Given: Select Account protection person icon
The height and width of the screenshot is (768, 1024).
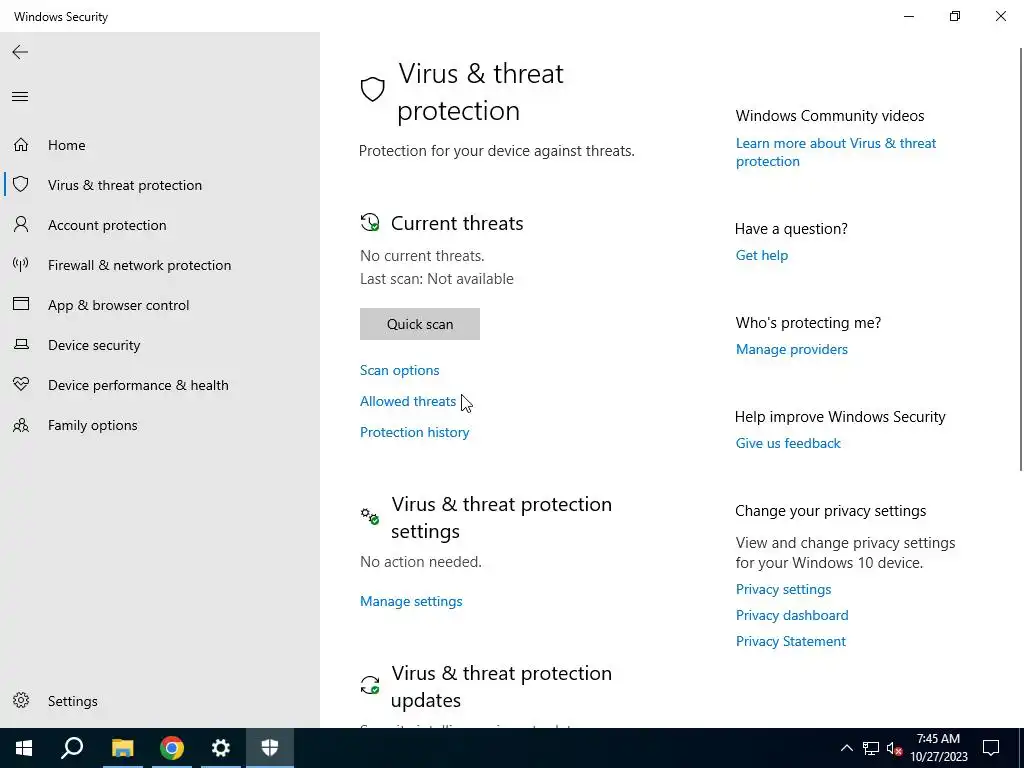Looking at the screenshot, I should point(21,225).
